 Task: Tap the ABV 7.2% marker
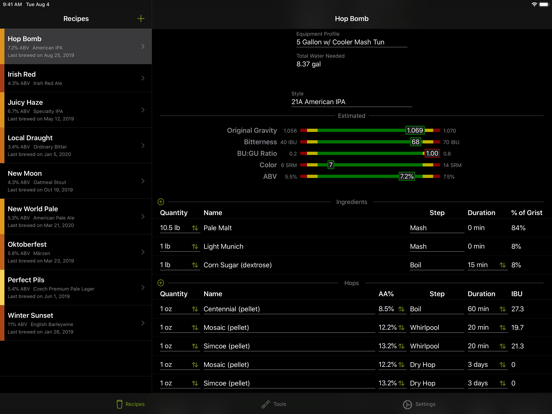407,176
